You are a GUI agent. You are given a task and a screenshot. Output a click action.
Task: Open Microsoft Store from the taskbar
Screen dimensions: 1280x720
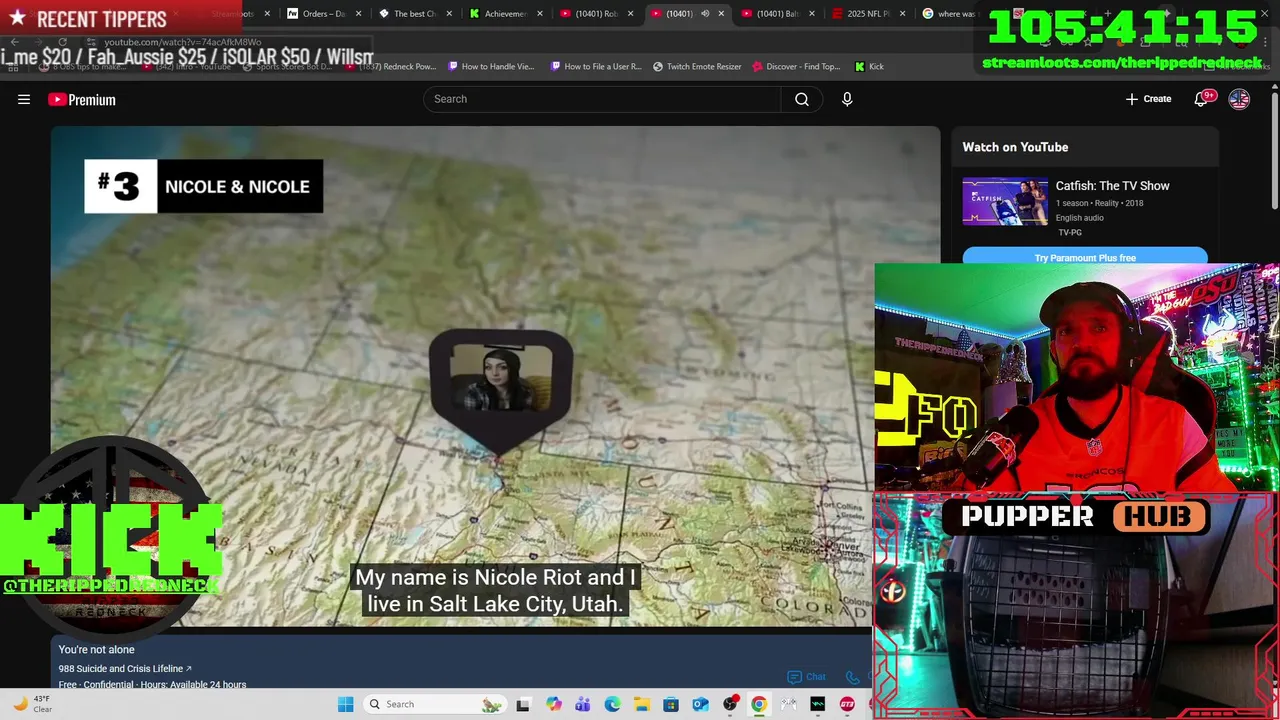(671, 704)
